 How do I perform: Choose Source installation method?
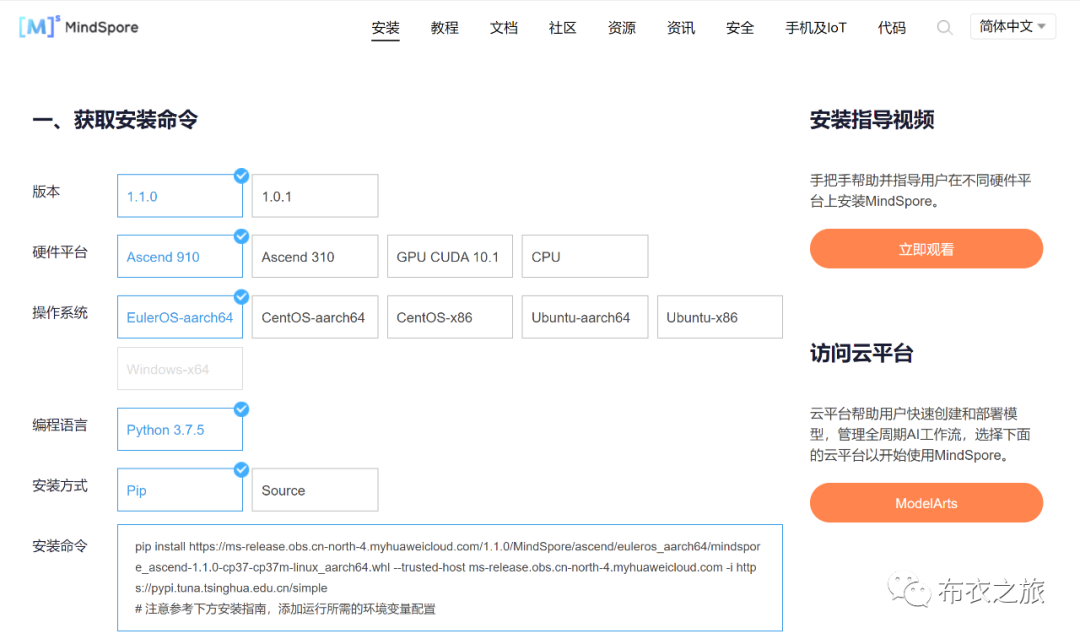315,490
